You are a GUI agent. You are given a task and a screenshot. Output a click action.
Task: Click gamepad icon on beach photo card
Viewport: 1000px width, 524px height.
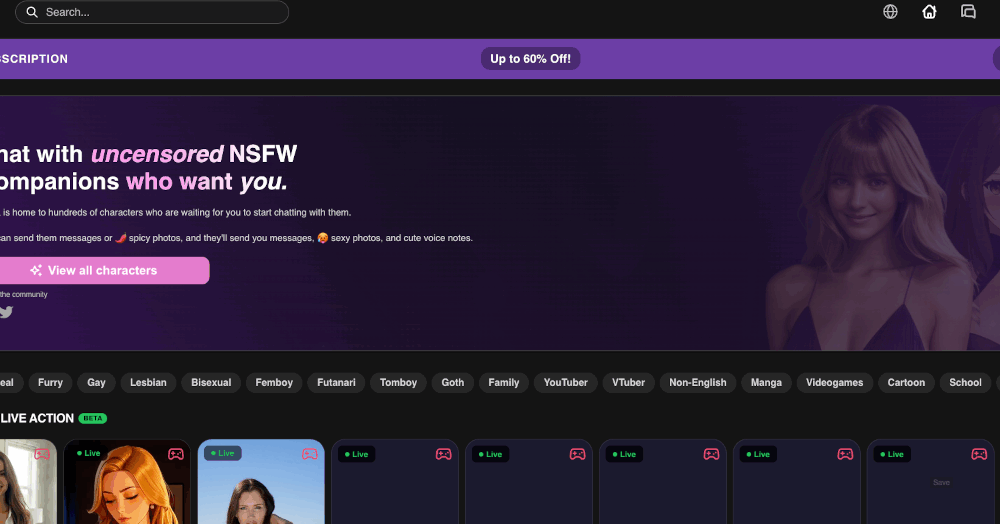pos(309,454)
